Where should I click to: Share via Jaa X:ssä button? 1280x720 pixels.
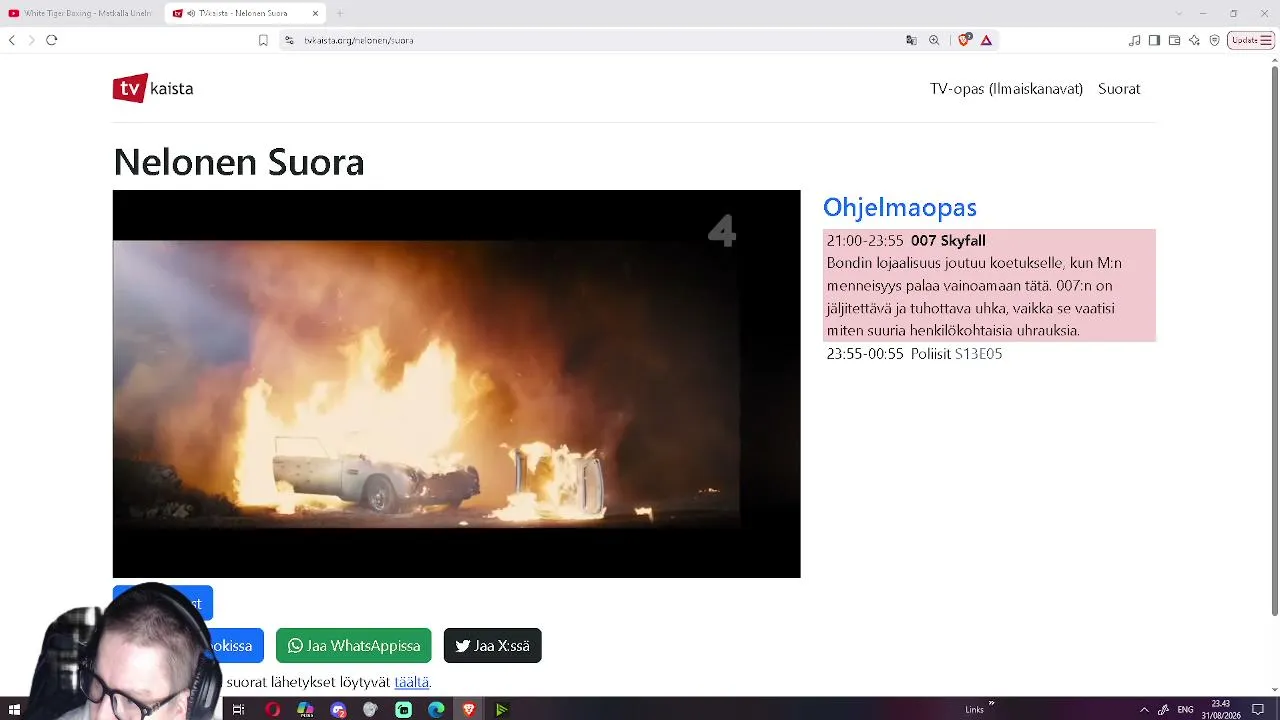(492, 646)
